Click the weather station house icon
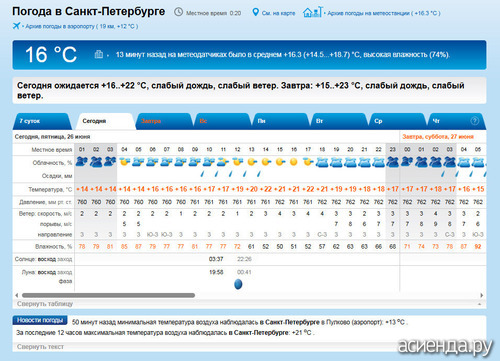500x361 pixels. 312,12
